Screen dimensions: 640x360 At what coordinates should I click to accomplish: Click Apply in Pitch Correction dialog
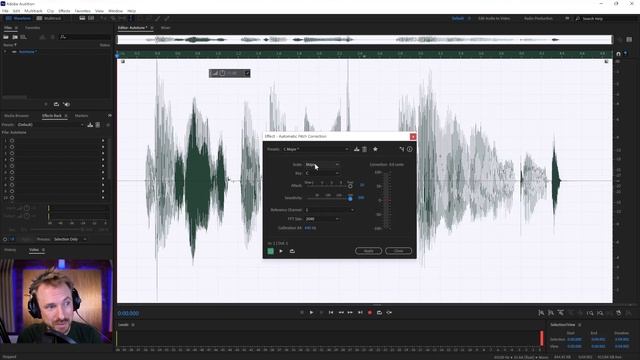coord(369,251)
